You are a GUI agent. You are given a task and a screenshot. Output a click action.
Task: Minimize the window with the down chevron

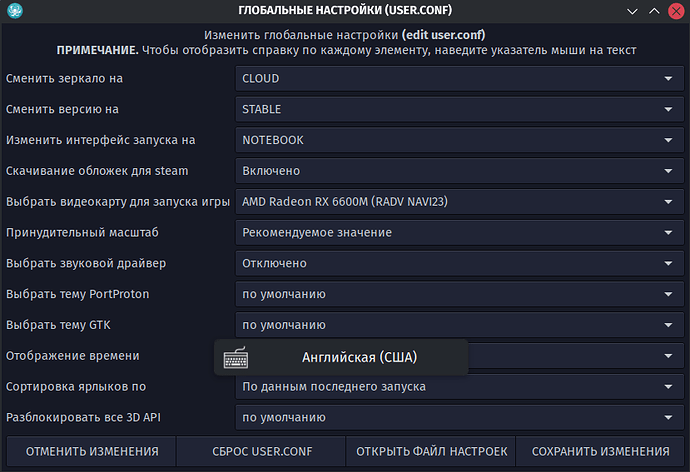[x=632, y=11]
